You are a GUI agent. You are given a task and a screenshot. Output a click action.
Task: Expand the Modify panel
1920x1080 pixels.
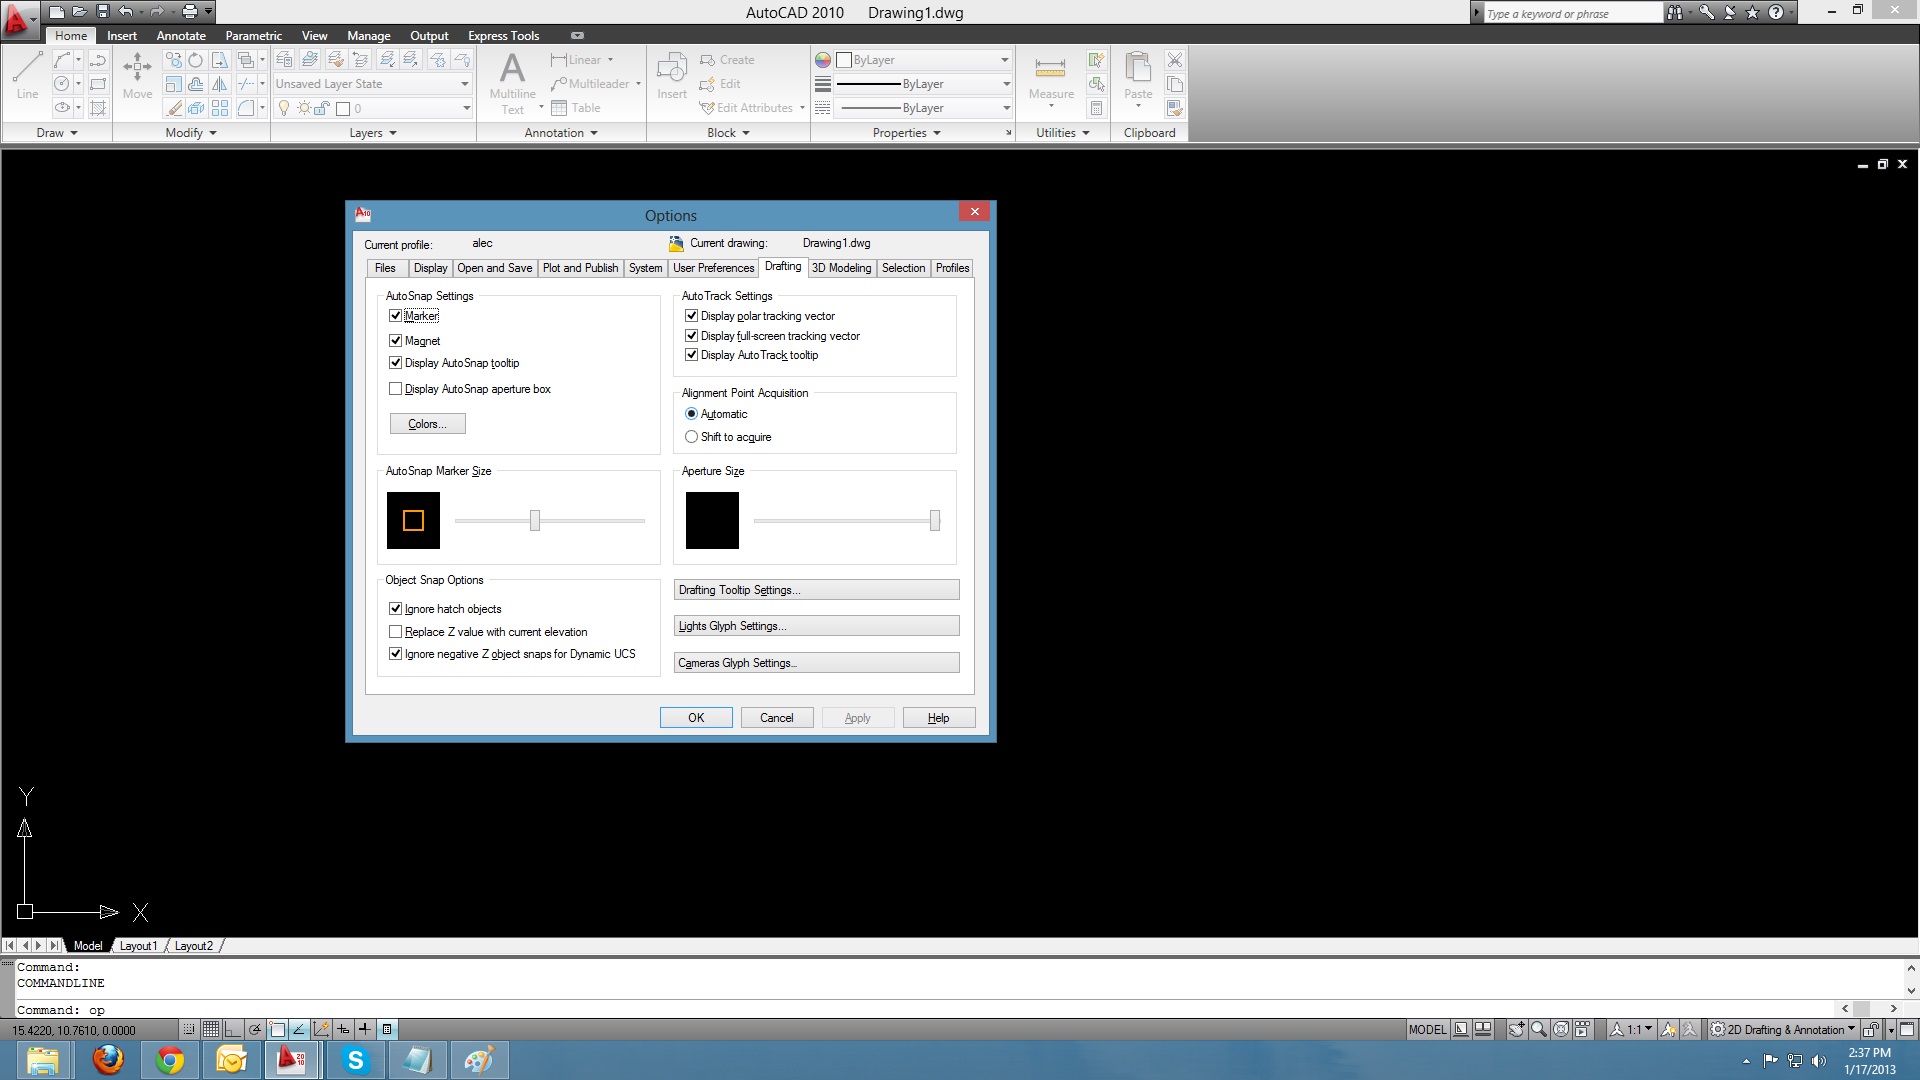[x=191, y=133]
